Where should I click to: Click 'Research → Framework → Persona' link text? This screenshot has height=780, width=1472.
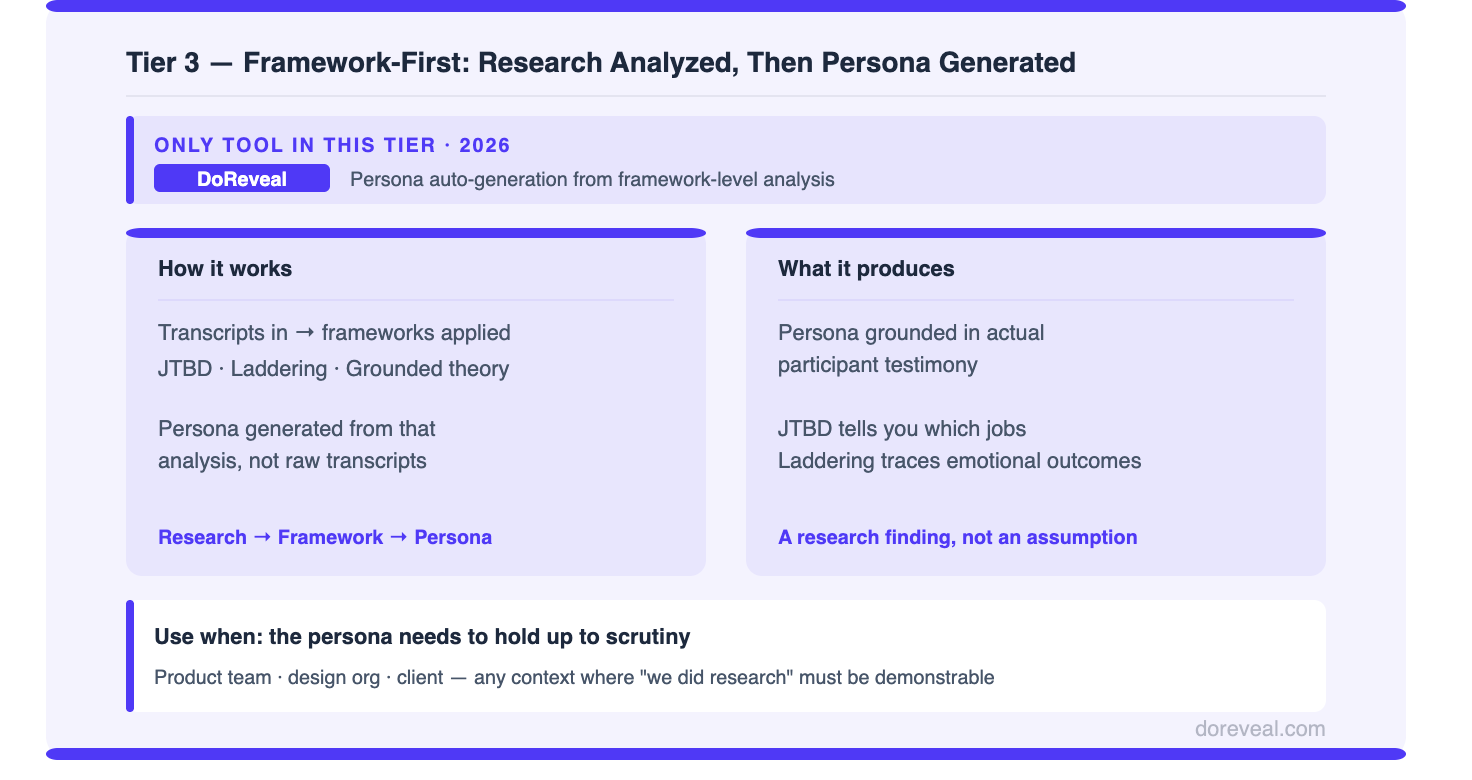coord(325,537)
